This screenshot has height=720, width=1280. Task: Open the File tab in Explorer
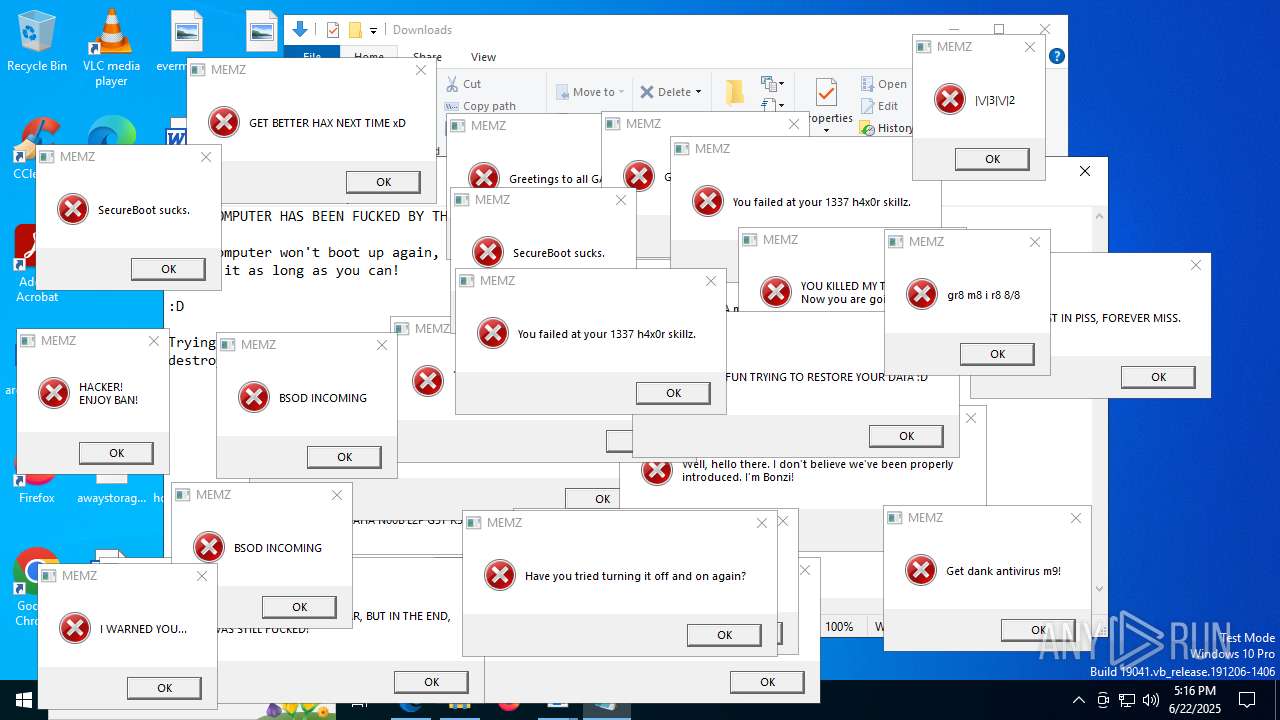click(312, 57)
